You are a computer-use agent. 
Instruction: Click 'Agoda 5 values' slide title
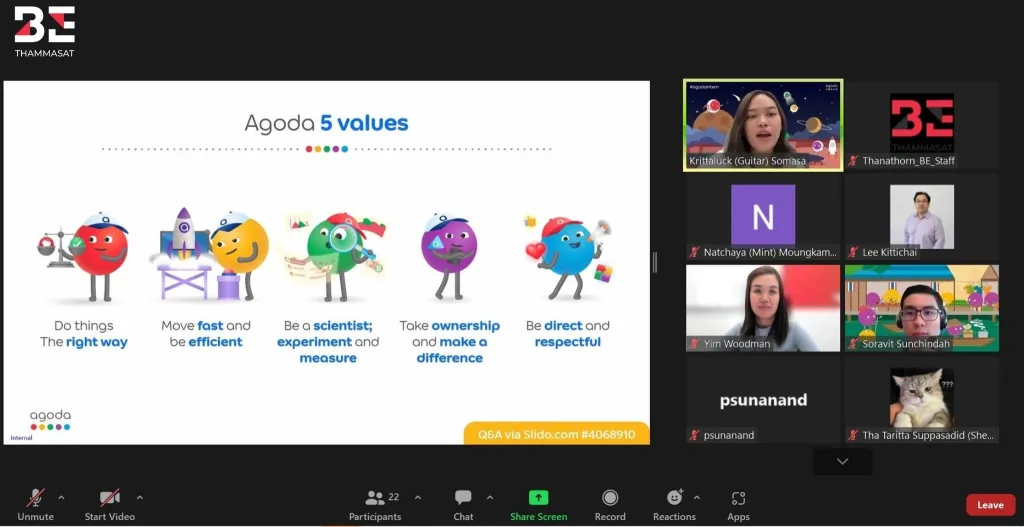coord(327,123)
